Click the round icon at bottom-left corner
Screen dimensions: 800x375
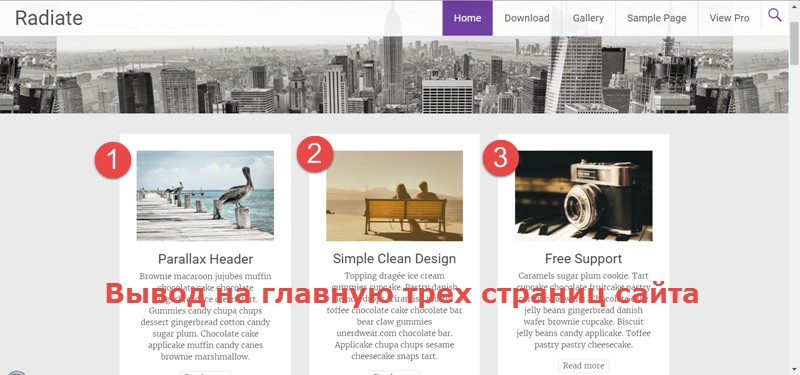(17, 374)
